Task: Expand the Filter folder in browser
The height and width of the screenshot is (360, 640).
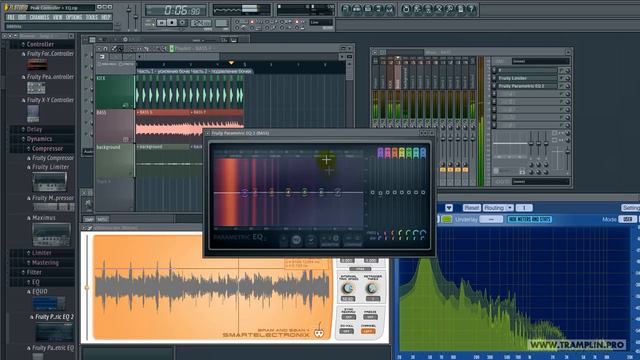Action: click(x=34, y=272)
